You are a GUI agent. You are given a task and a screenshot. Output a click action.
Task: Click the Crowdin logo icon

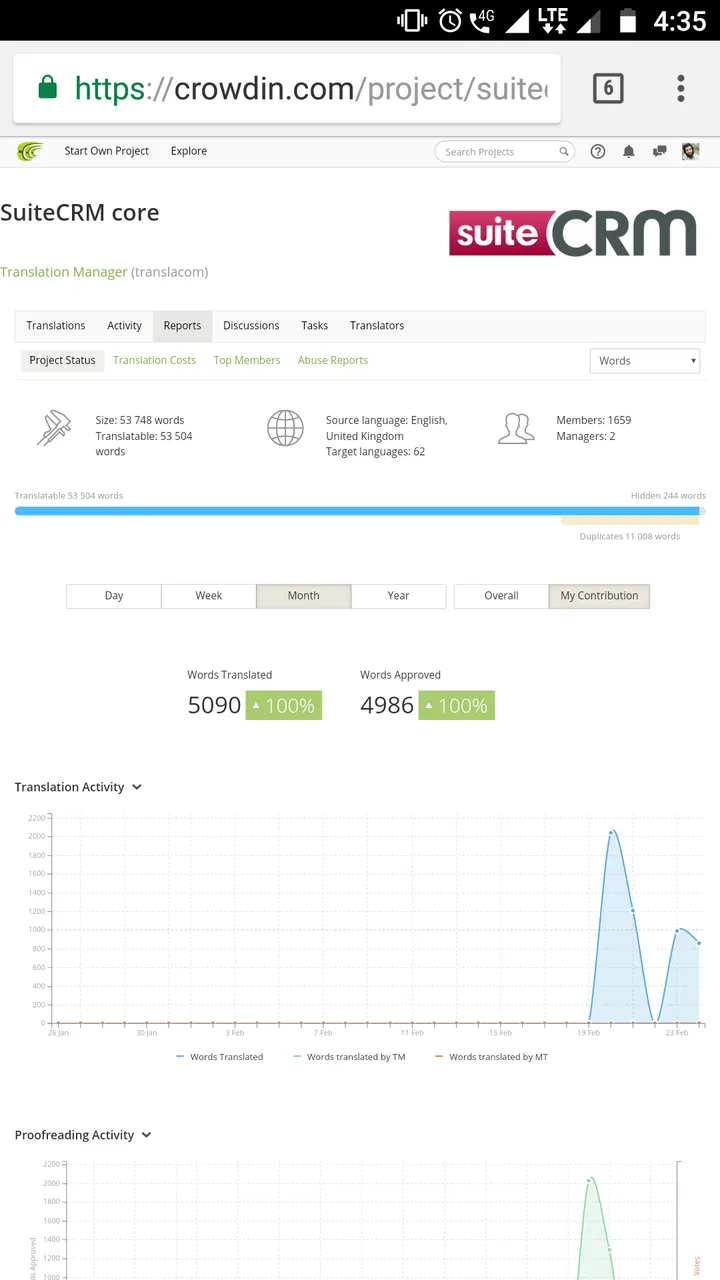click(x=30, y=151)
